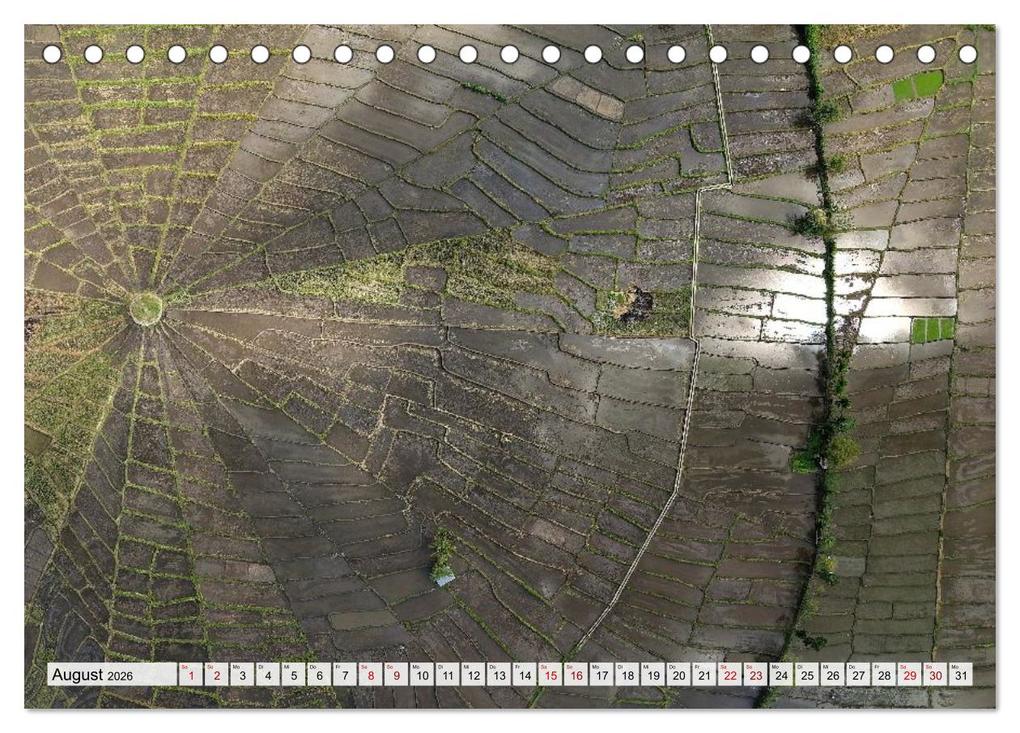Choose date 13 in the calendar row
The height and width of the screenshot is (733, 1020).
[499, 675]
